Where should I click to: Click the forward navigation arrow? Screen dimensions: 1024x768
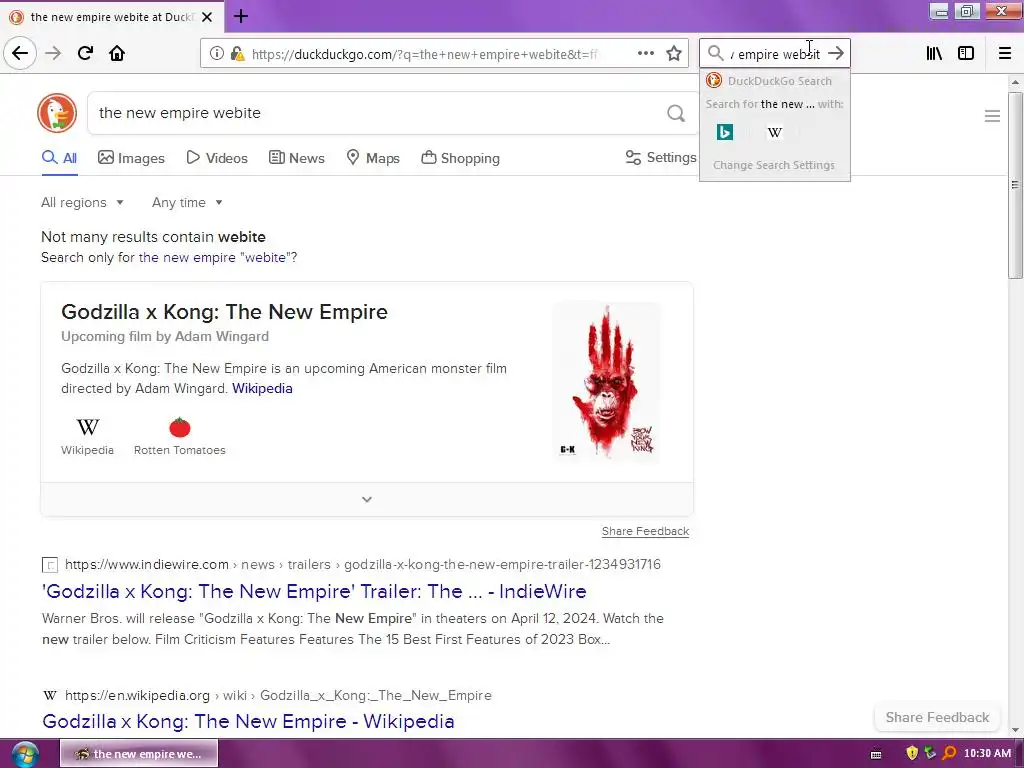53,53
